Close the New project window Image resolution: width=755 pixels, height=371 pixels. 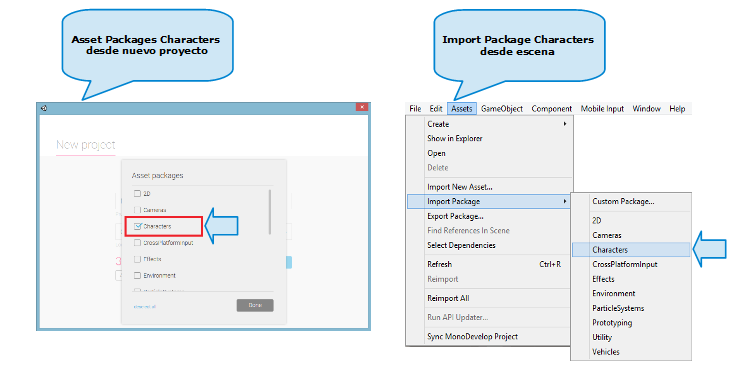[x=361, y=107]
